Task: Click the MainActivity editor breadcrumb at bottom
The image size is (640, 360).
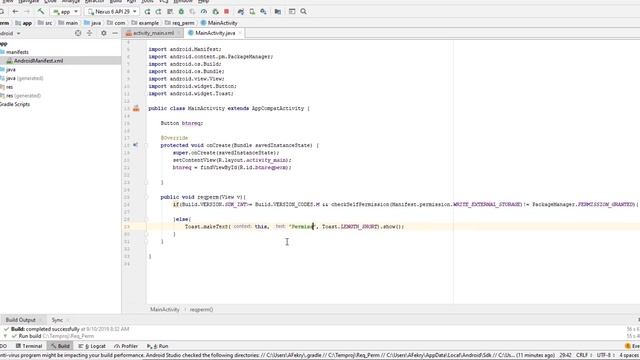Action: [165, 309]
